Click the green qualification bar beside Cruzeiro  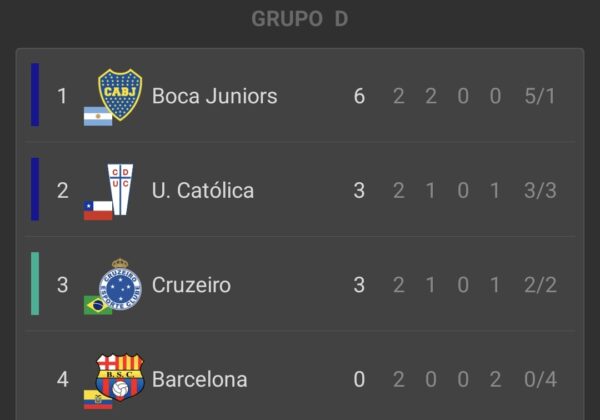(35, 284)
